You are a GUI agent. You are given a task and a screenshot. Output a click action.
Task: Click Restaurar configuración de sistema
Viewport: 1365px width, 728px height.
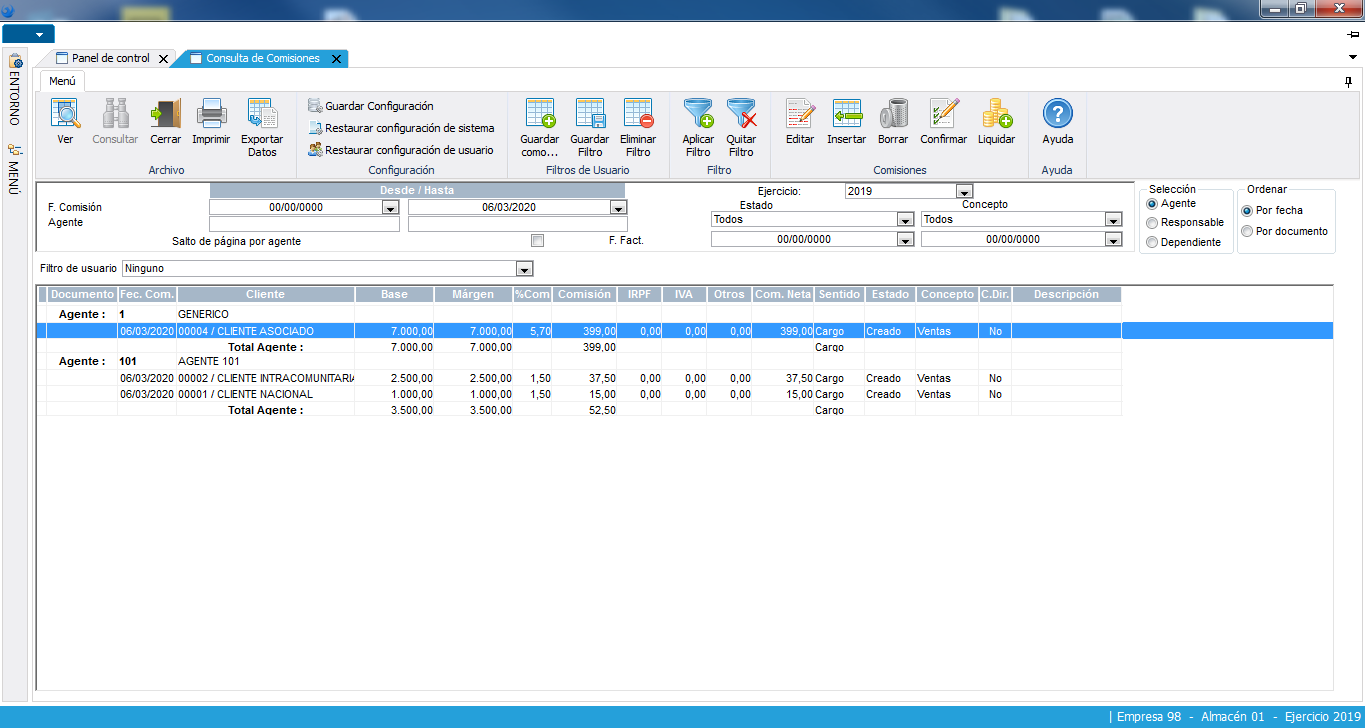[x=409, y=128]
